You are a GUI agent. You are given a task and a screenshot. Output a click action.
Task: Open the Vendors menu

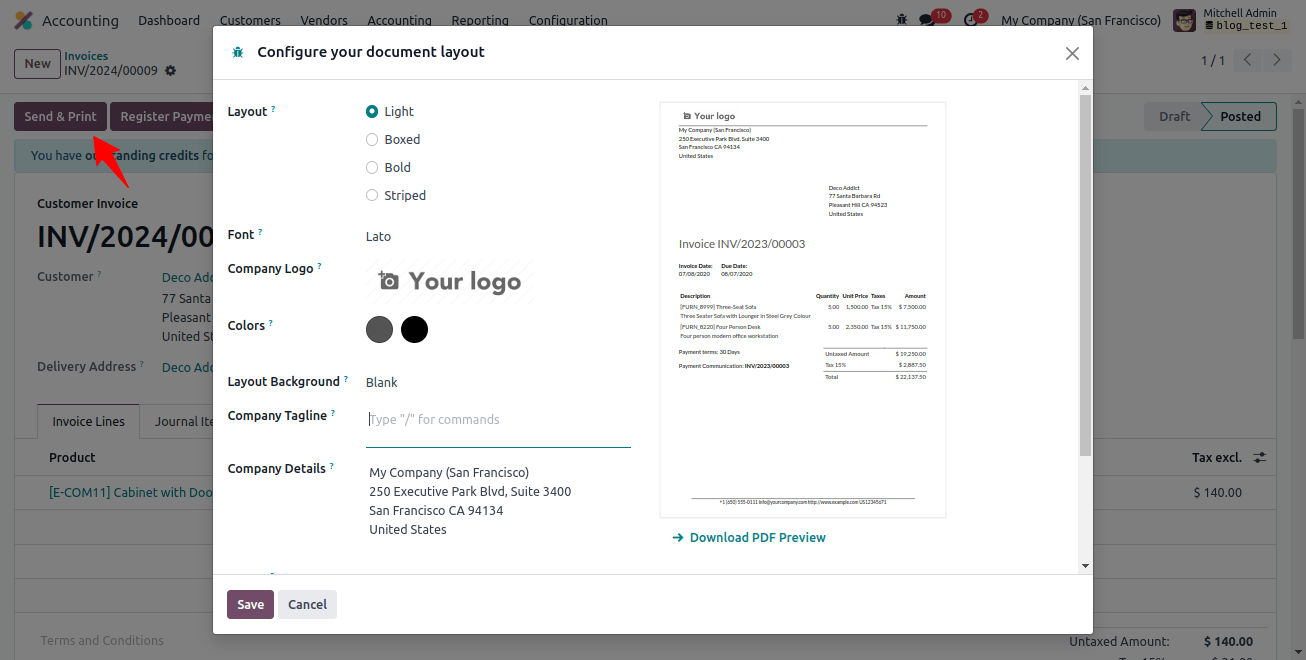click(x=324, y=20)
